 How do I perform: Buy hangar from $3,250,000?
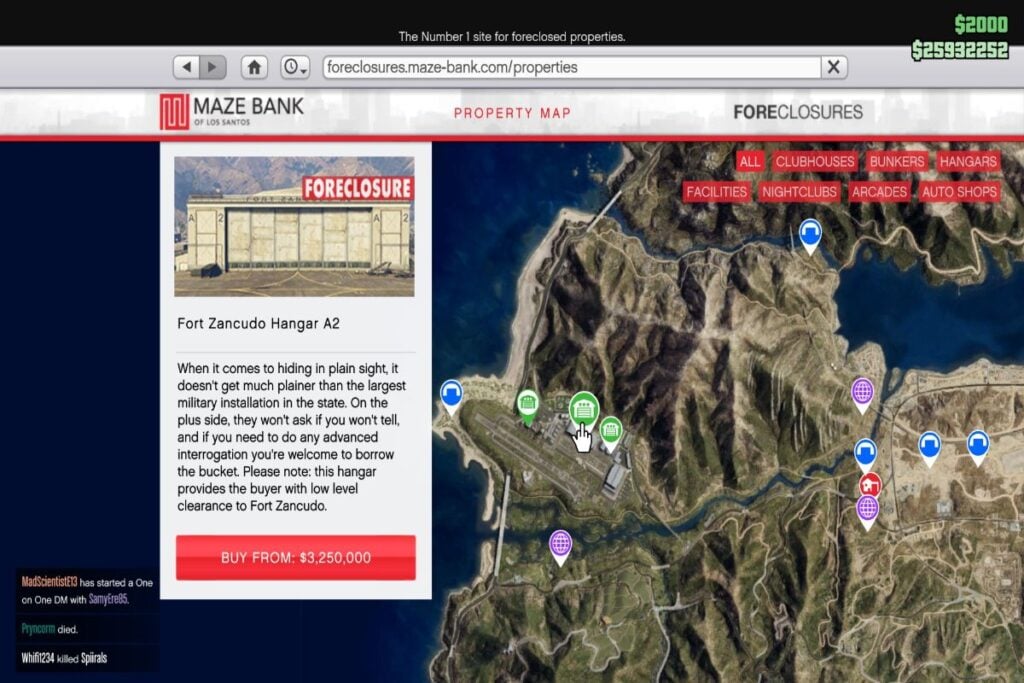[x=296, y=557]
